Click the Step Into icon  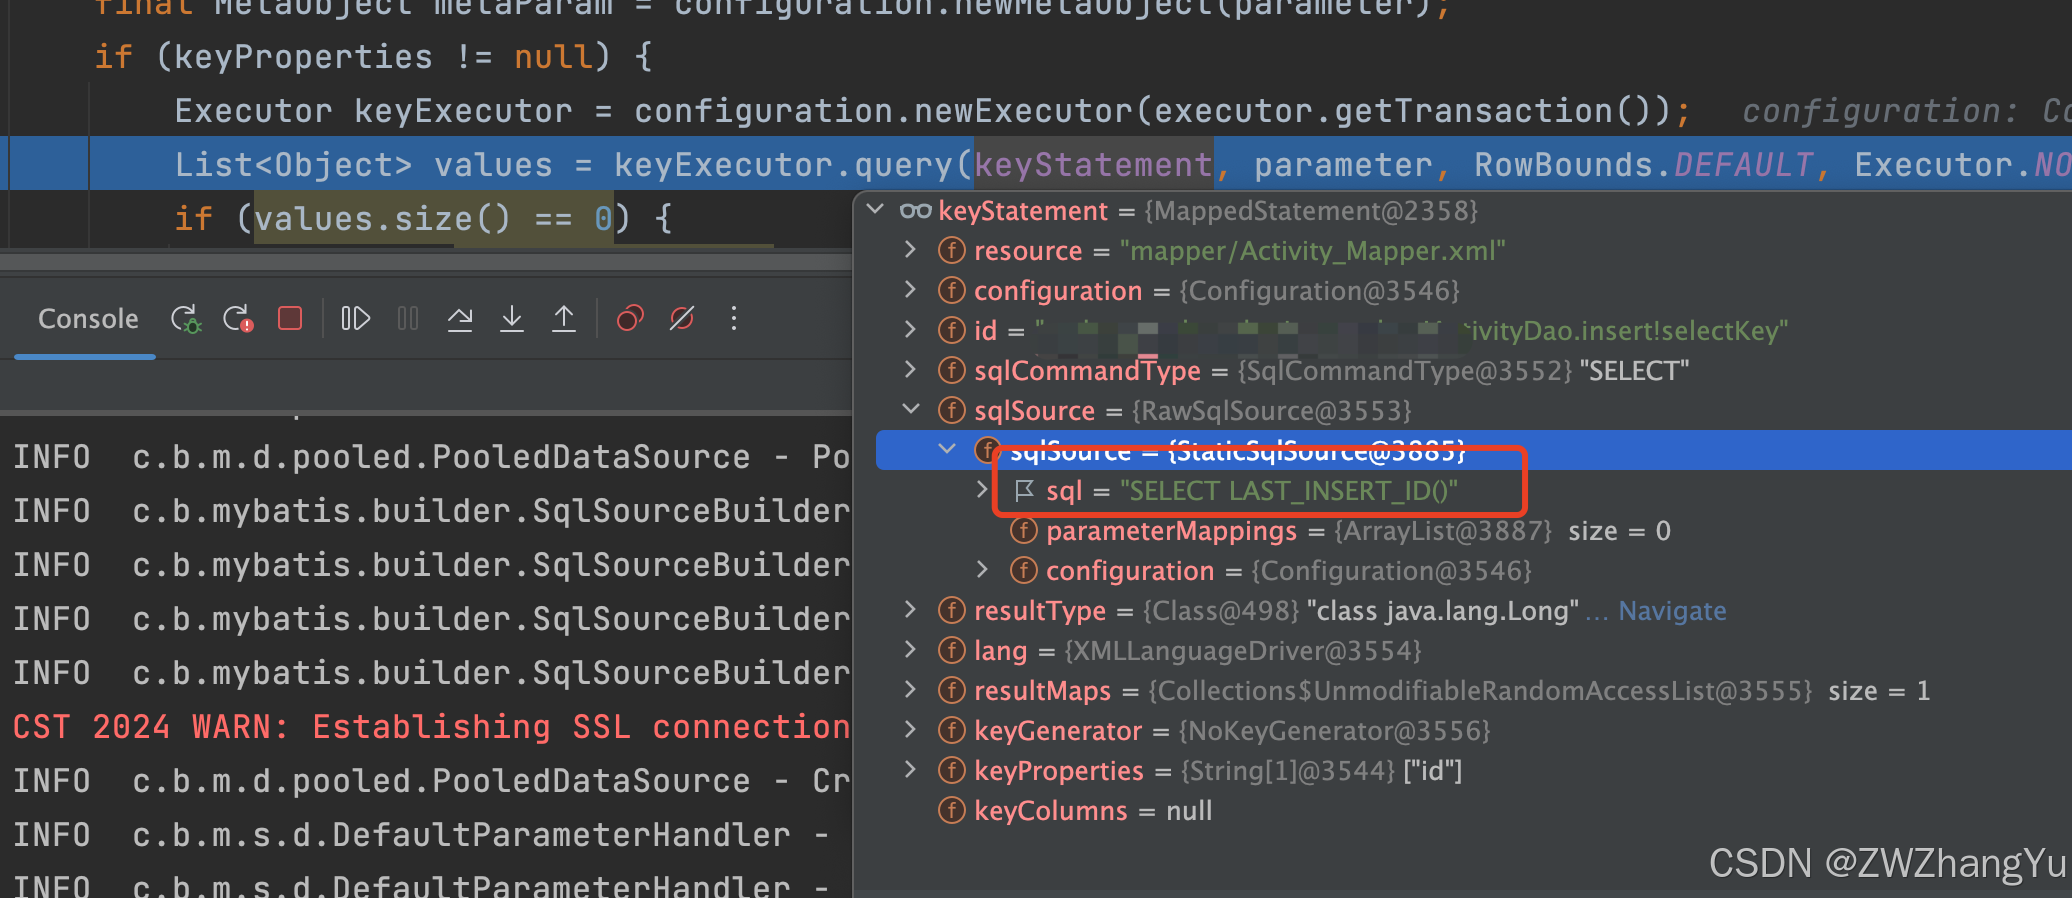click(512, 319)
